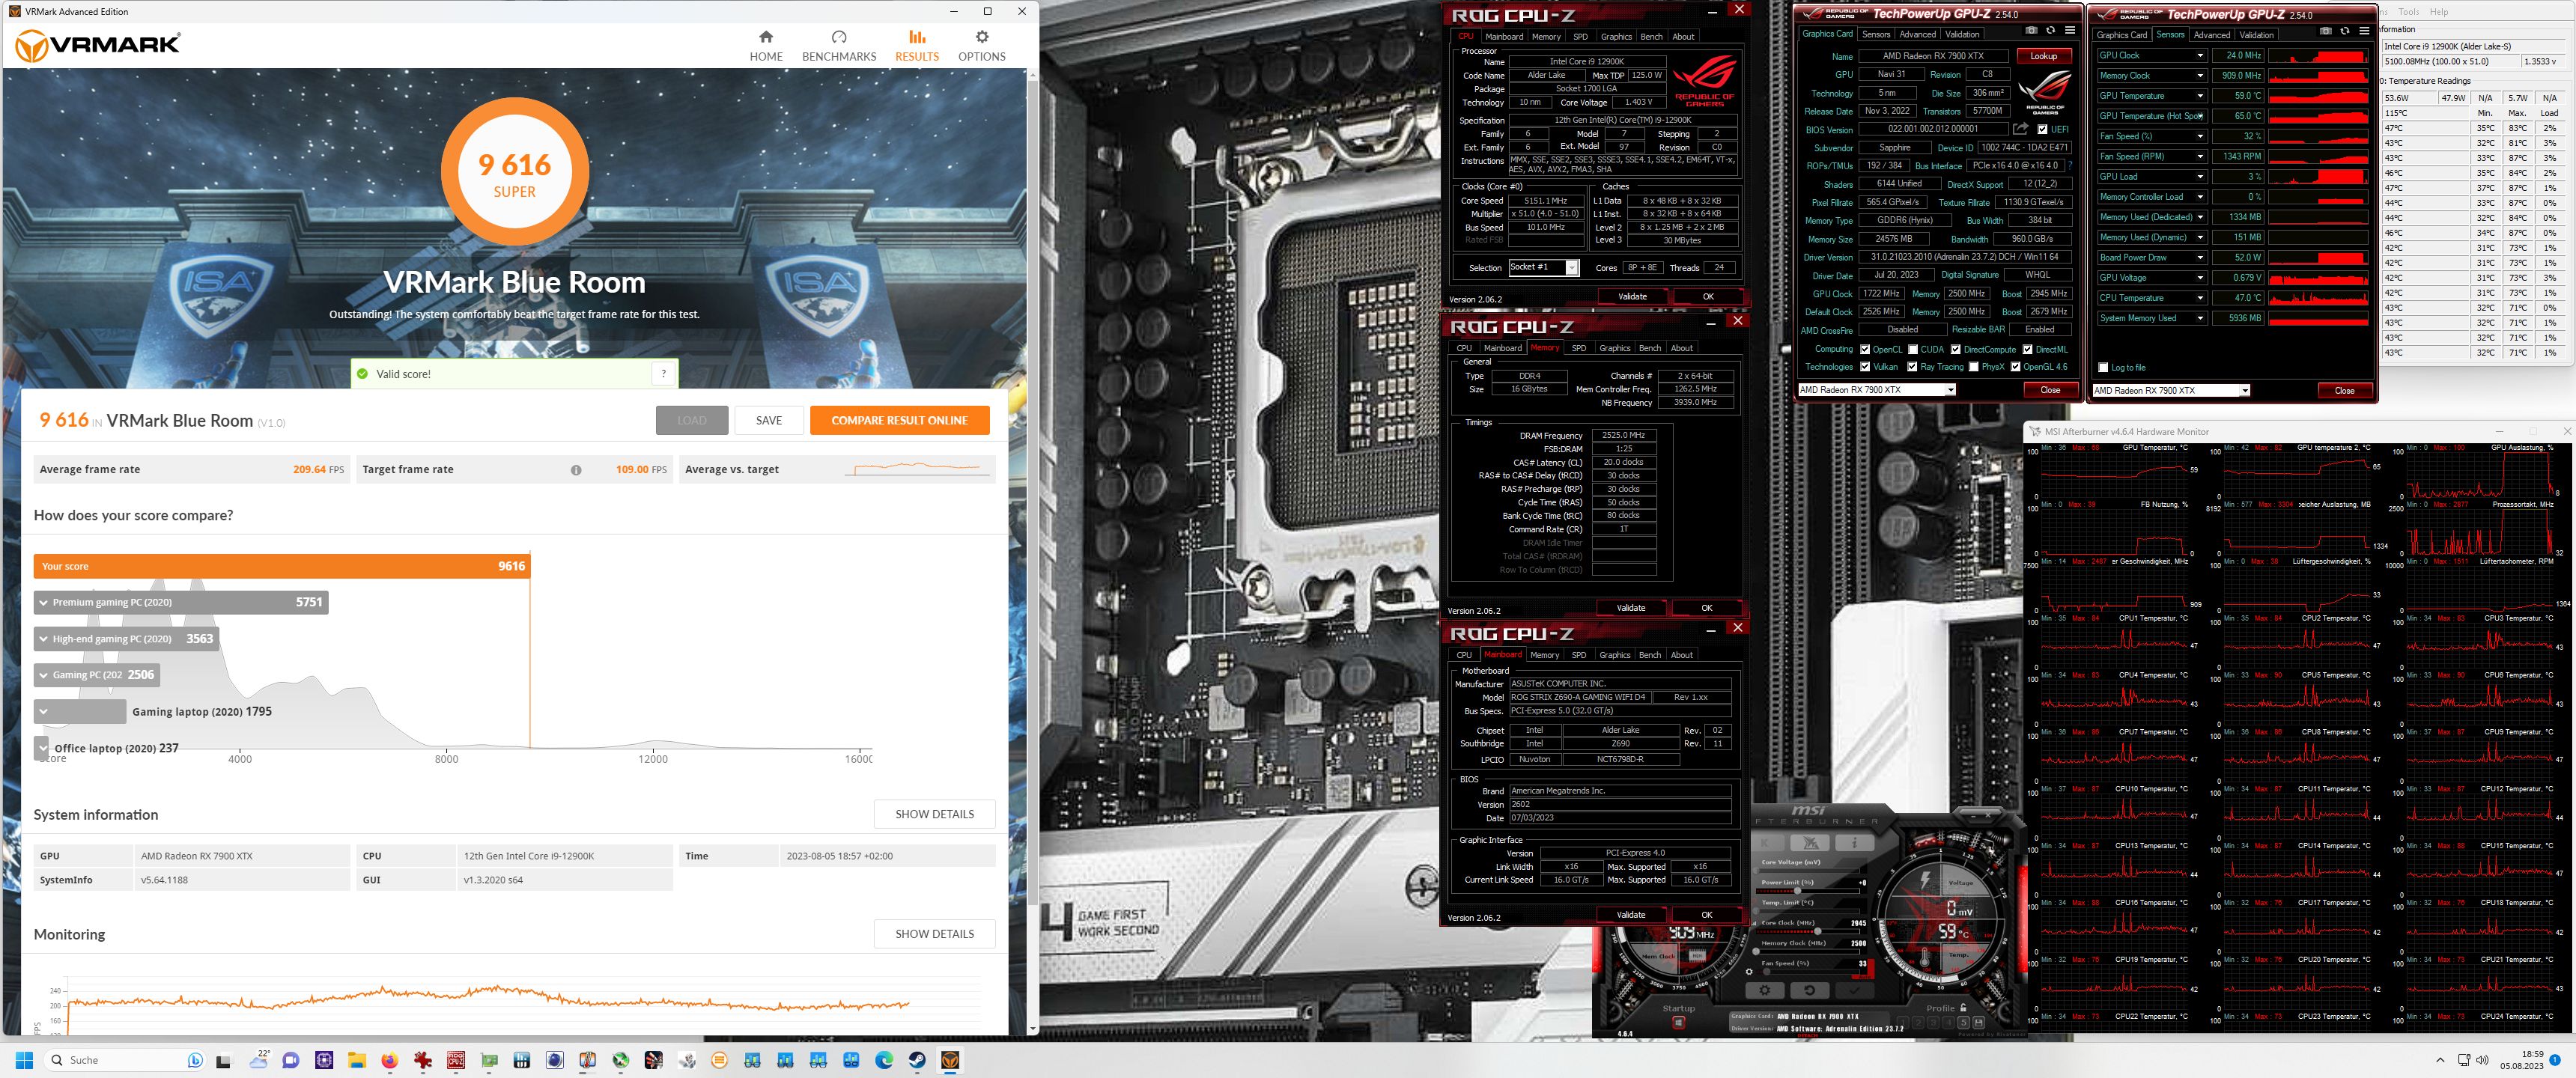
Task: Open the Afterburner info 'i' button
Action: [x=1855, y=843]
